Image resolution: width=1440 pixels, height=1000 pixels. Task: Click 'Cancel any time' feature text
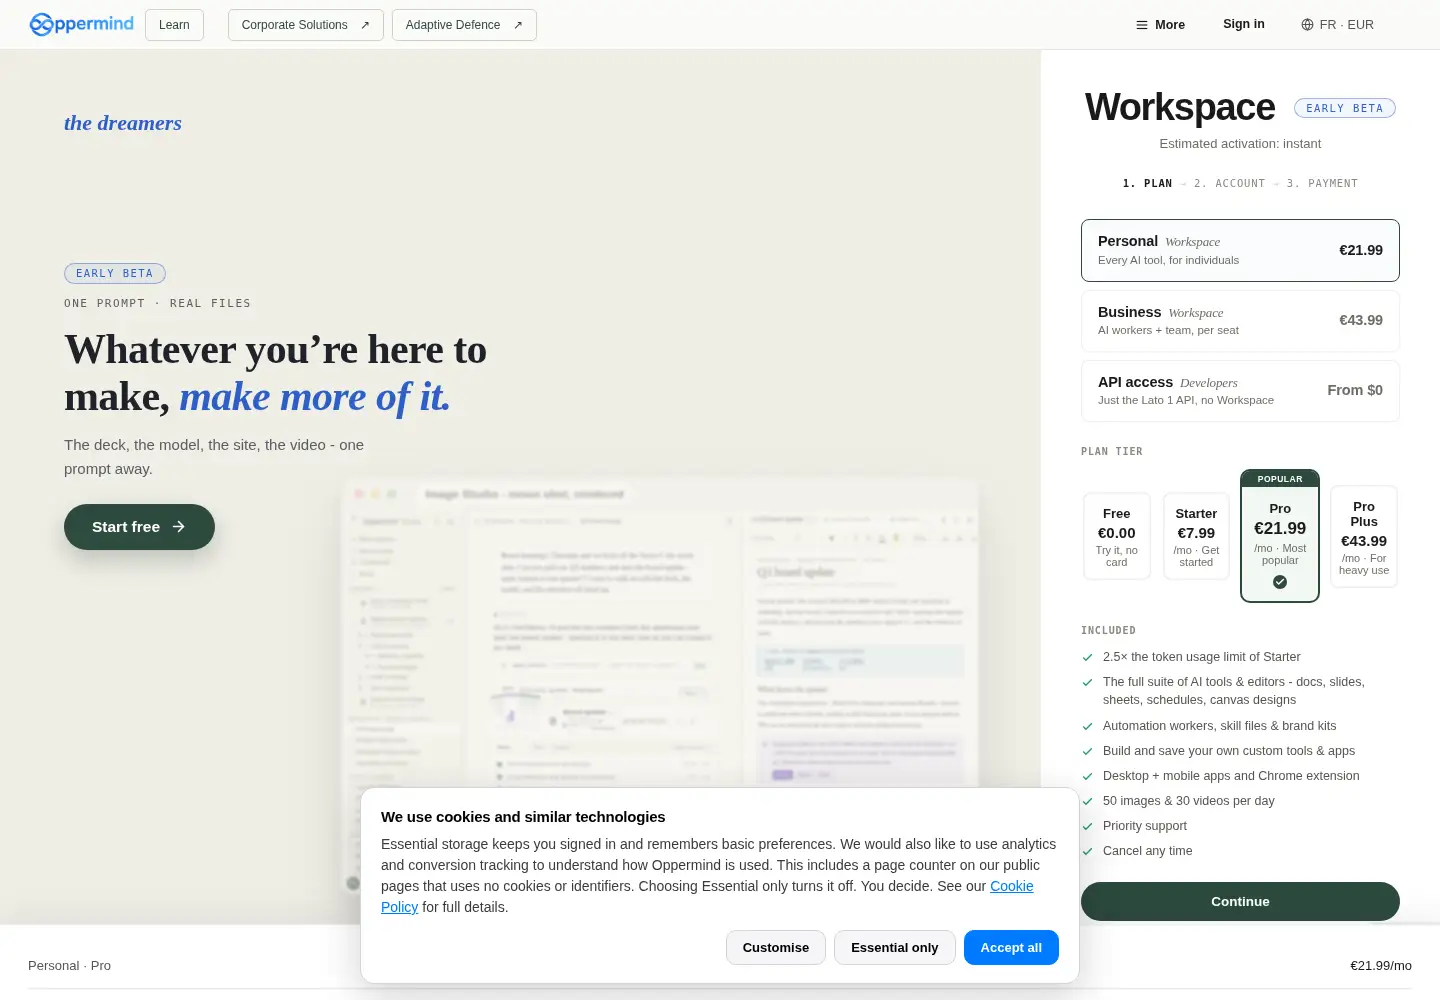tap(1148, 851)
